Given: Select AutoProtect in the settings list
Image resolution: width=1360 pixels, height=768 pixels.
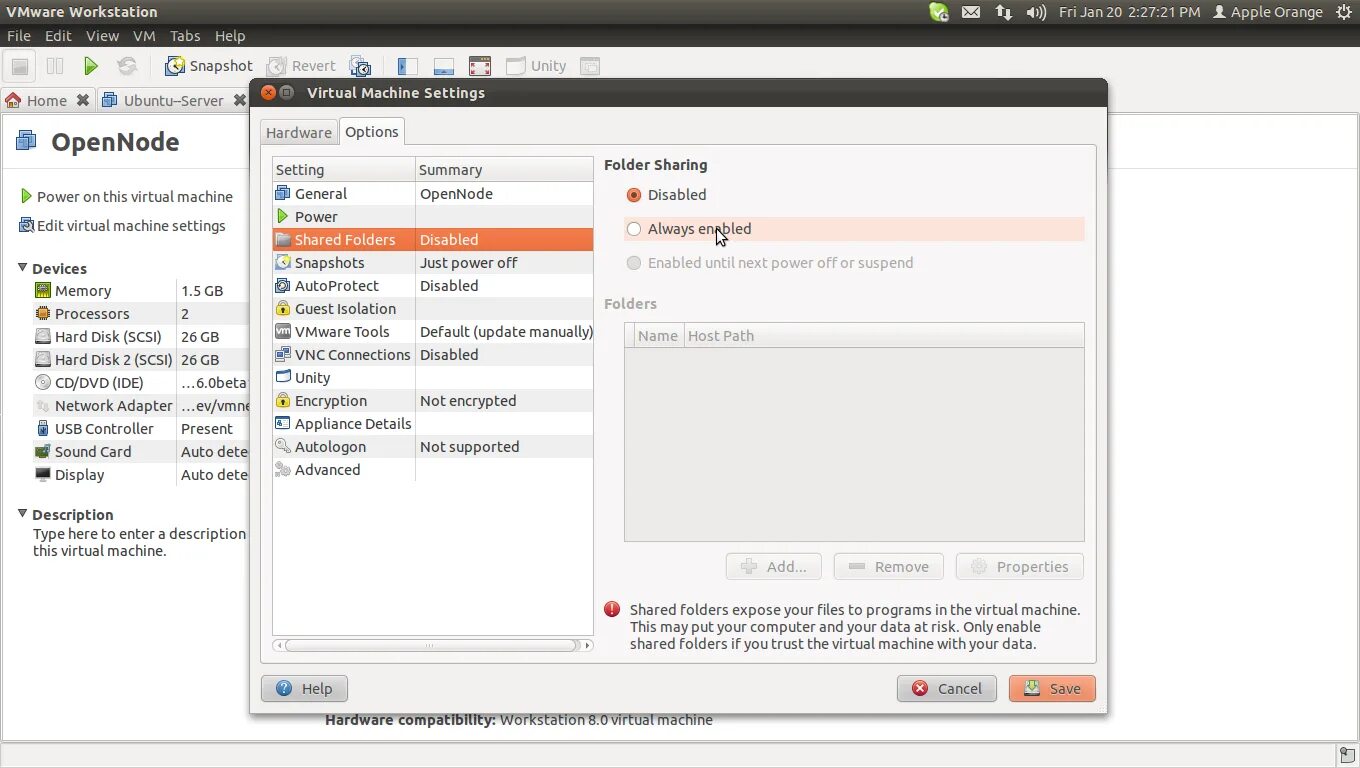Looking at the screenshot, I should [x=433, y=286].
